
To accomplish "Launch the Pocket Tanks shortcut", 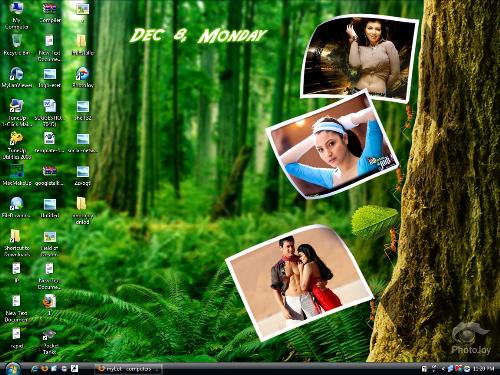I will (49, 341).
